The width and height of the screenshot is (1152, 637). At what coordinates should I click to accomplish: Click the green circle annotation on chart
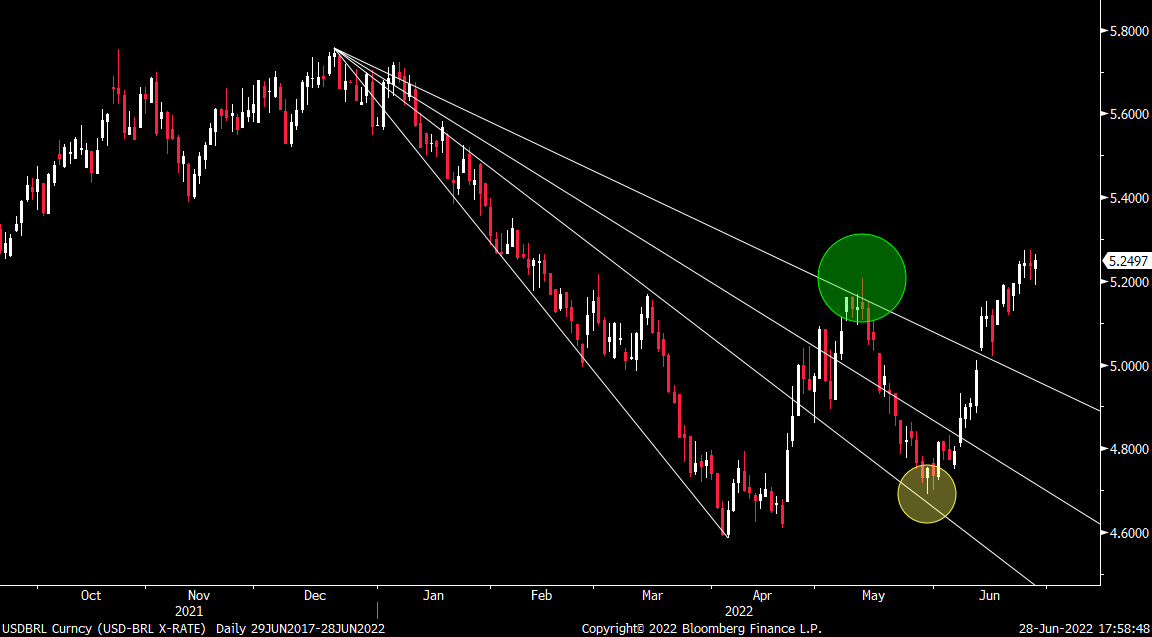pos(862,278)
